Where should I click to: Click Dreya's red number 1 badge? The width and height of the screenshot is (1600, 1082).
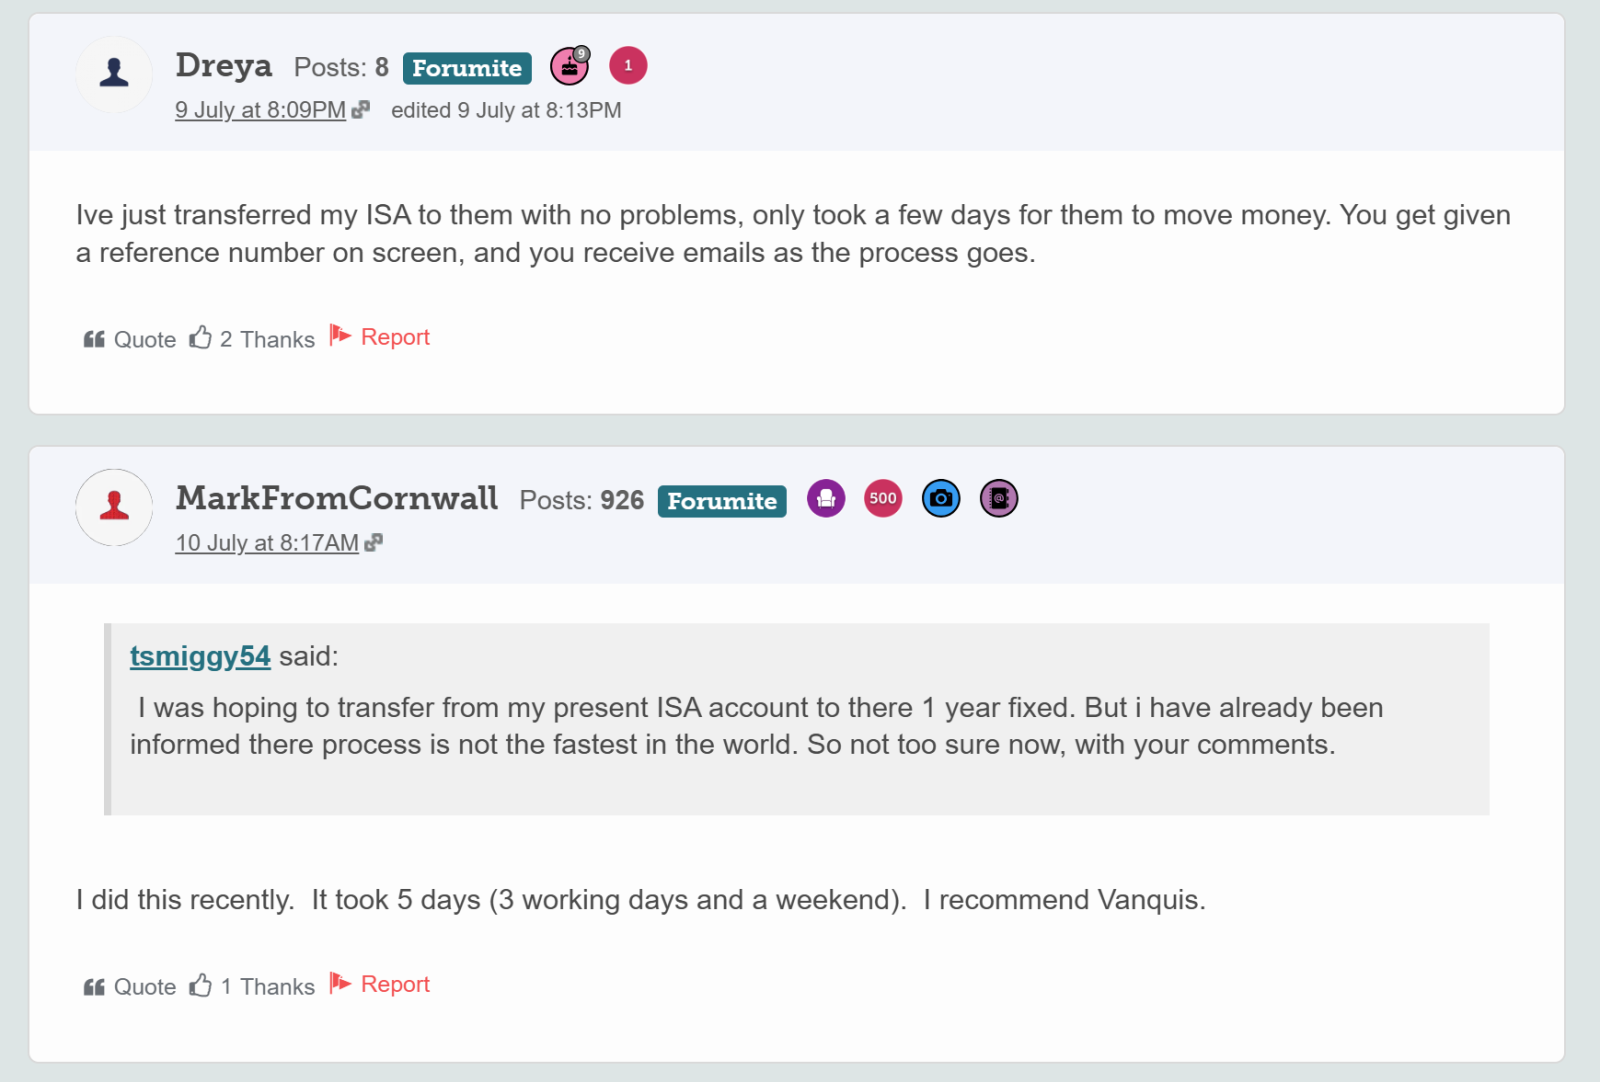tap(628, 66)
